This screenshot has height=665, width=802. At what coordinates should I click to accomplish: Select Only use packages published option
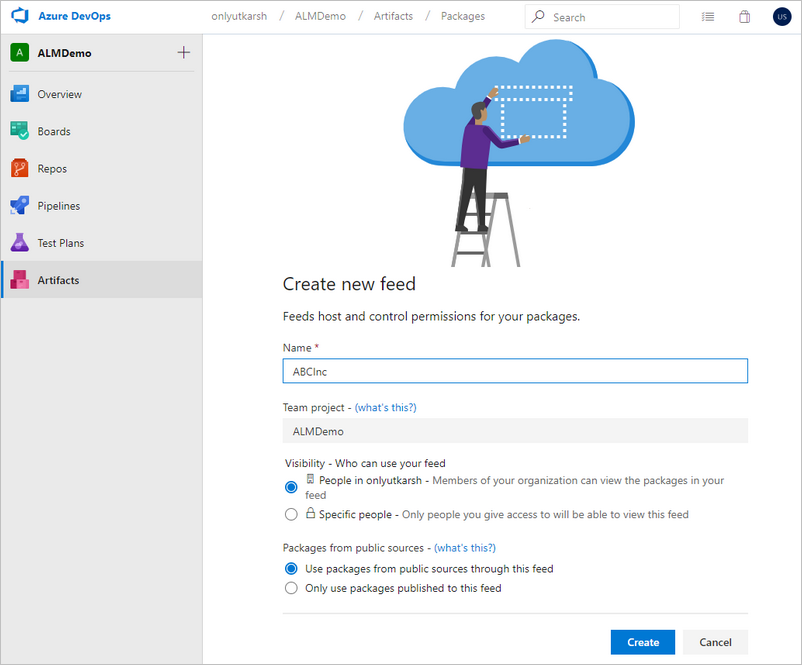[x=291, y=588]
